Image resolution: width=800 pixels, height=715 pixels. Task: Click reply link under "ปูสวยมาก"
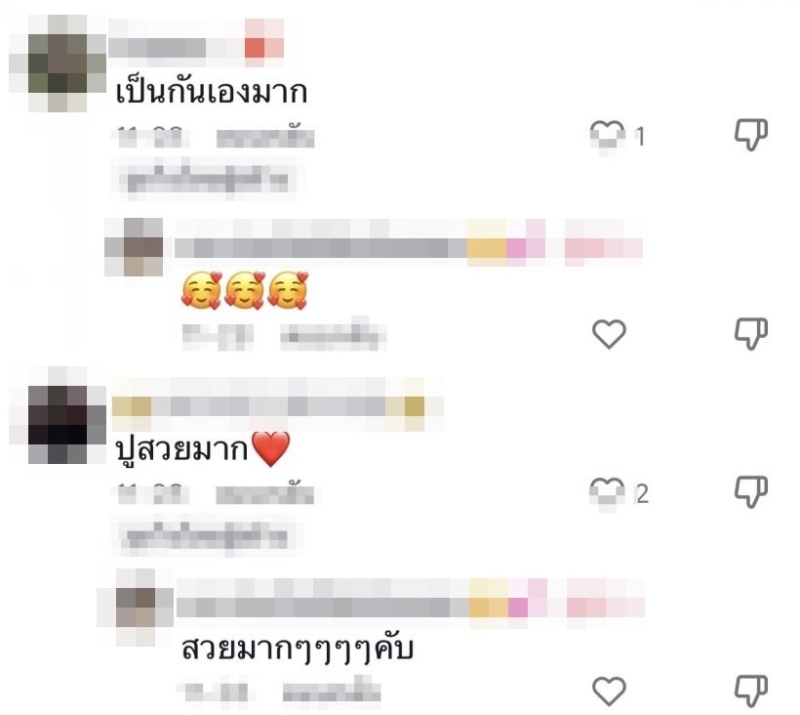coord(265,495)
